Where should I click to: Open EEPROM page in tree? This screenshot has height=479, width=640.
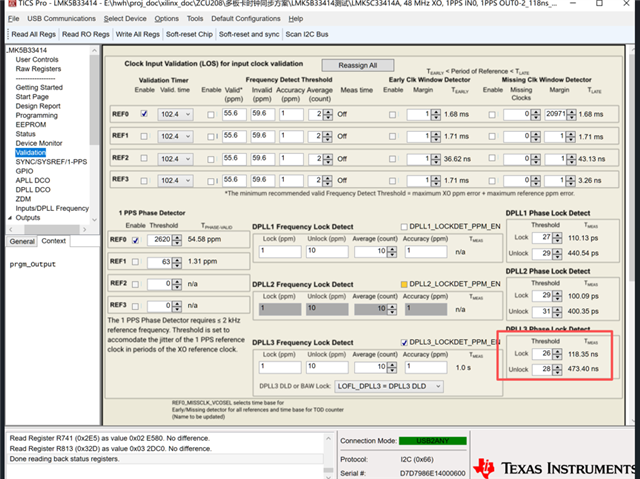(31, 124)
